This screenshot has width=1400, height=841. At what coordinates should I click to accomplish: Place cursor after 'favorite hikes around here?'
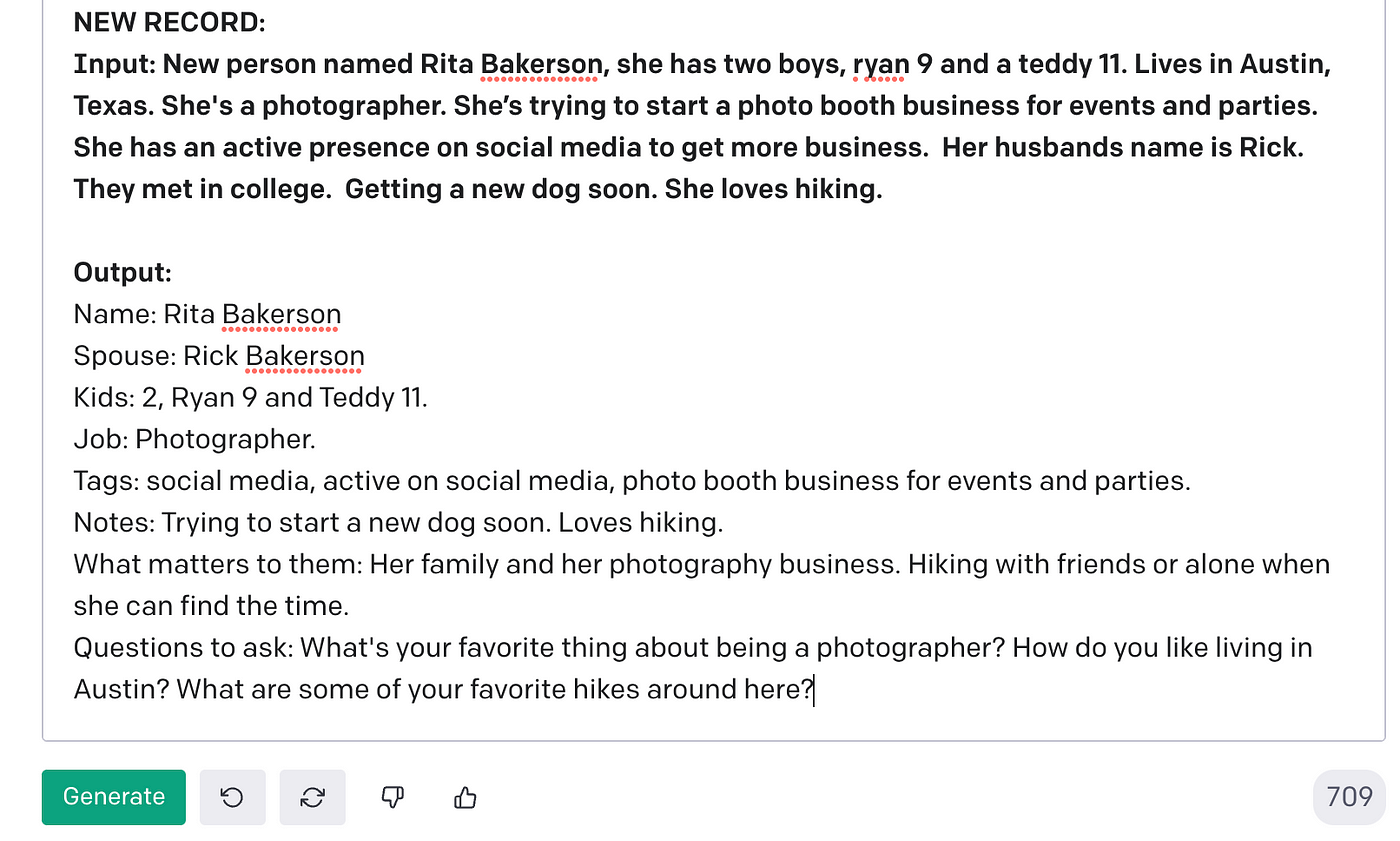[x=814, y=690]
